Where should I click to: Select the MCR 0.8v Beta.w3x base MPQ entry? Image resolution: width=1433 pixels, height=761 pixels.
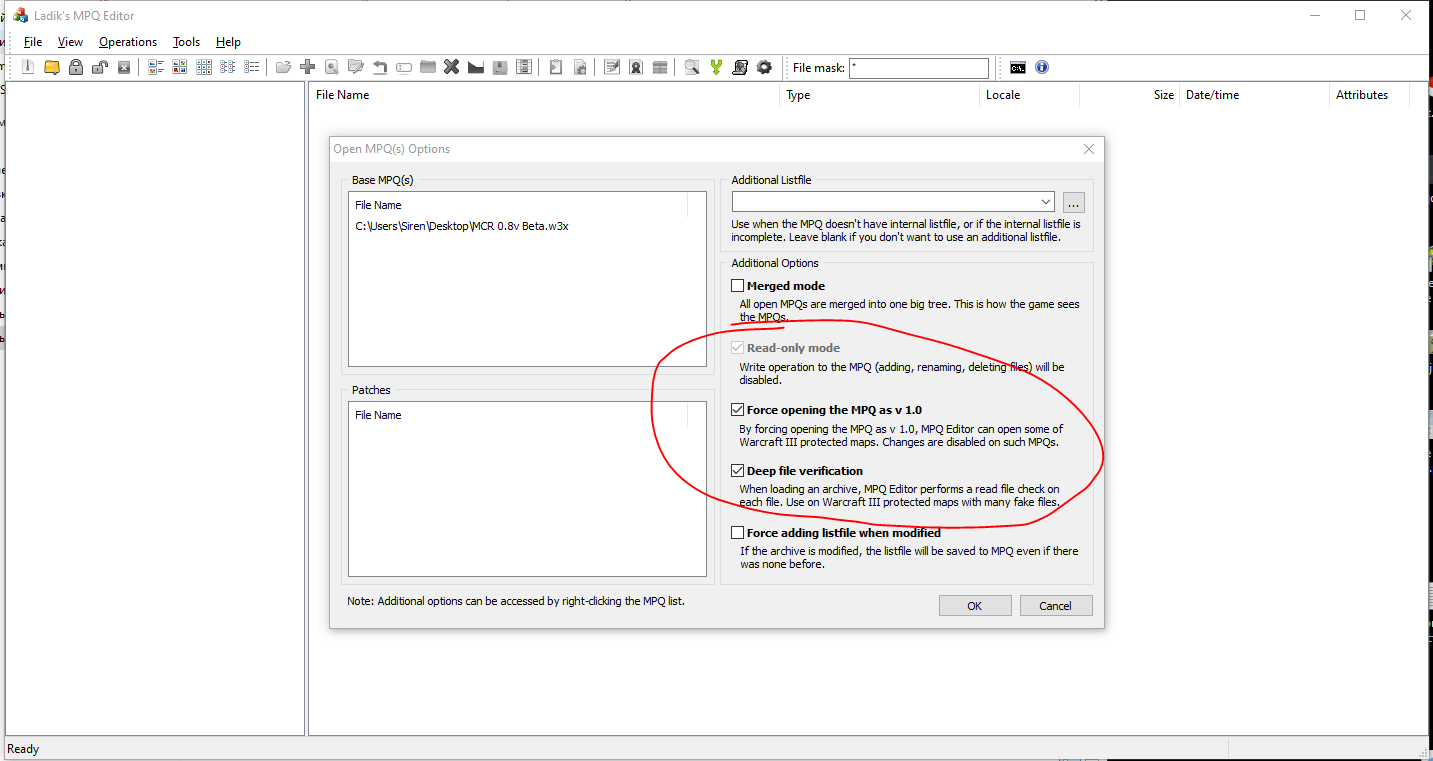click(462, 226)
